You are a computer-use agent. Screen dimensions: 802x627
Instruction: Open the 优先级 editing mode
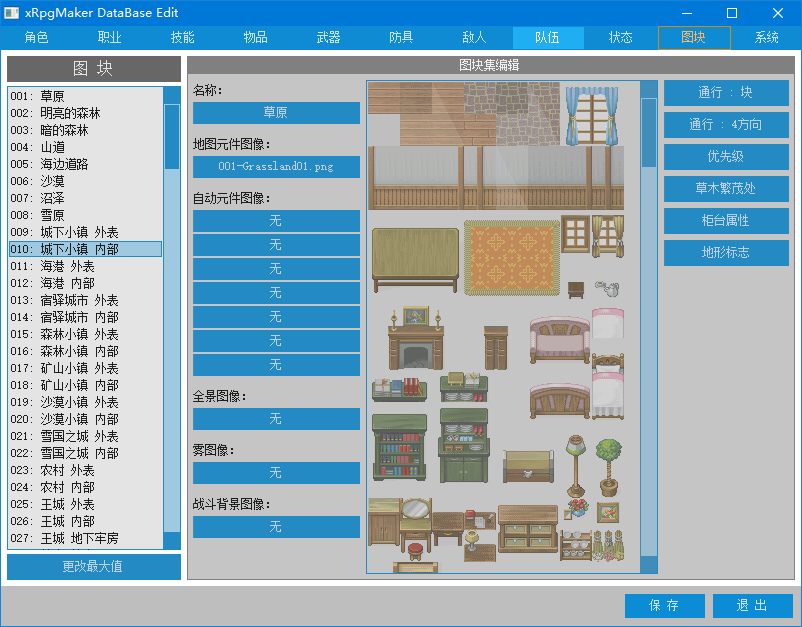click(x=726, y=156)
